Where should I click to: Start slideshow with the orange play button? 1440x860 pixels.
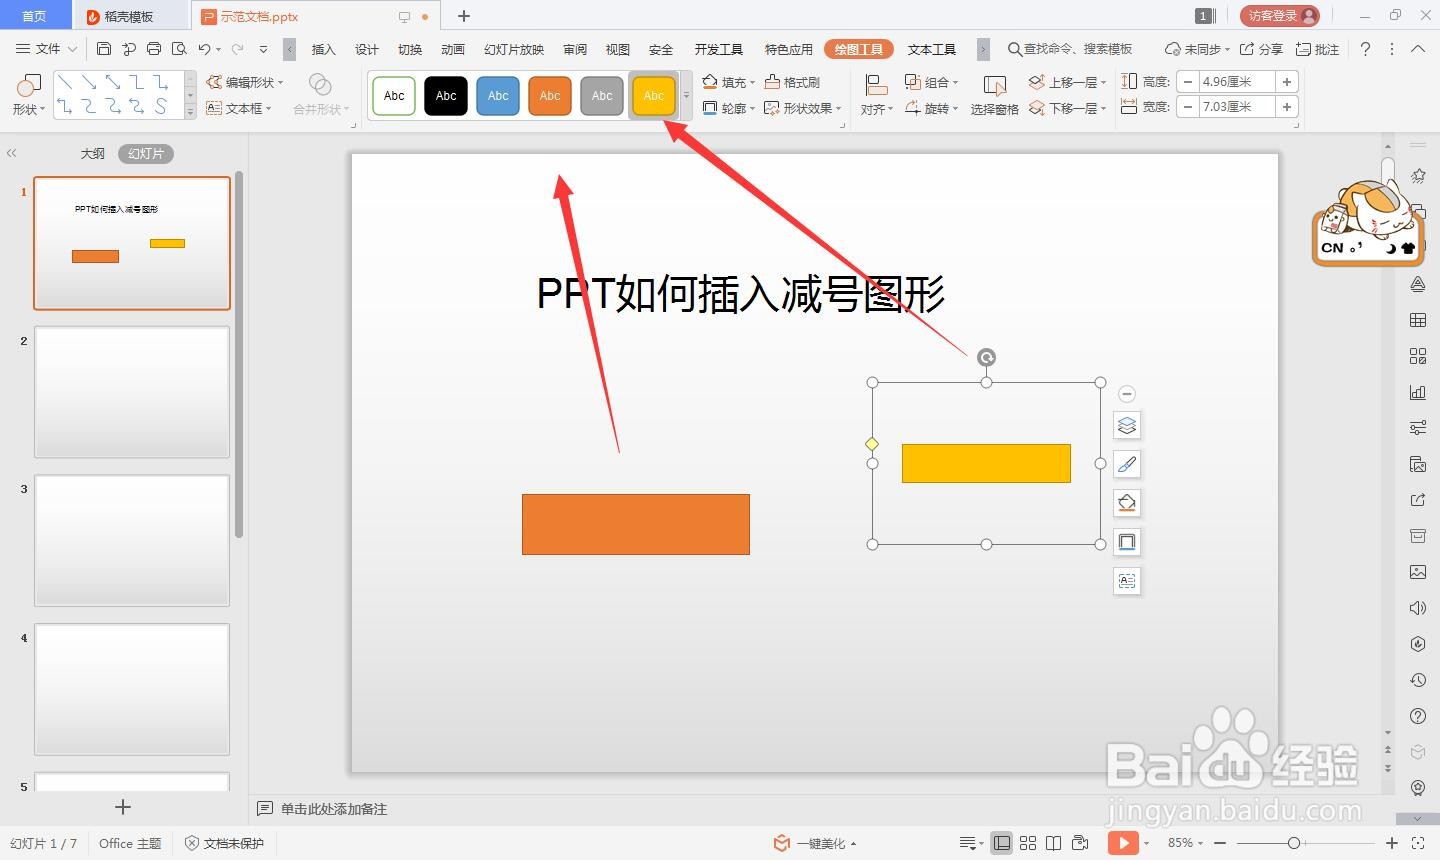coord(1123,843)
